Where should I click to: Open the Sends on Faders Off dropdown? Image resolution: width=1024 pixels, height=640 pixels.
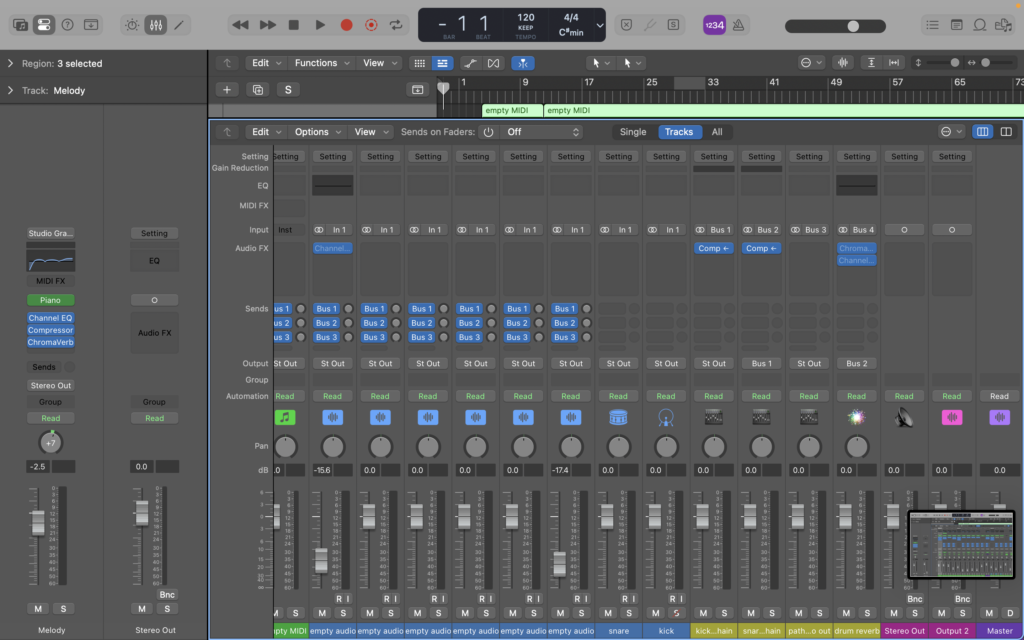pos(543,132)
